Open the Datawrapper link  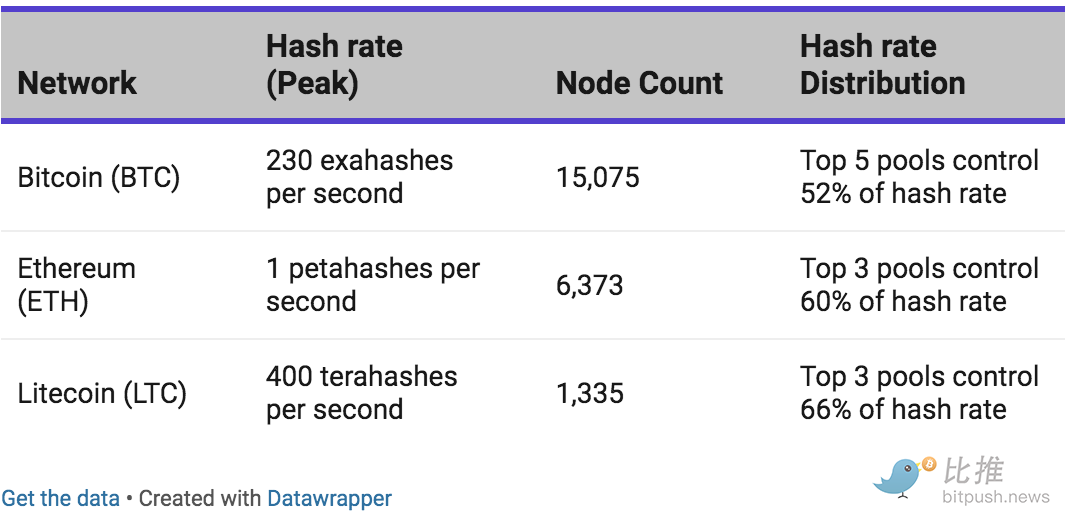330,498
